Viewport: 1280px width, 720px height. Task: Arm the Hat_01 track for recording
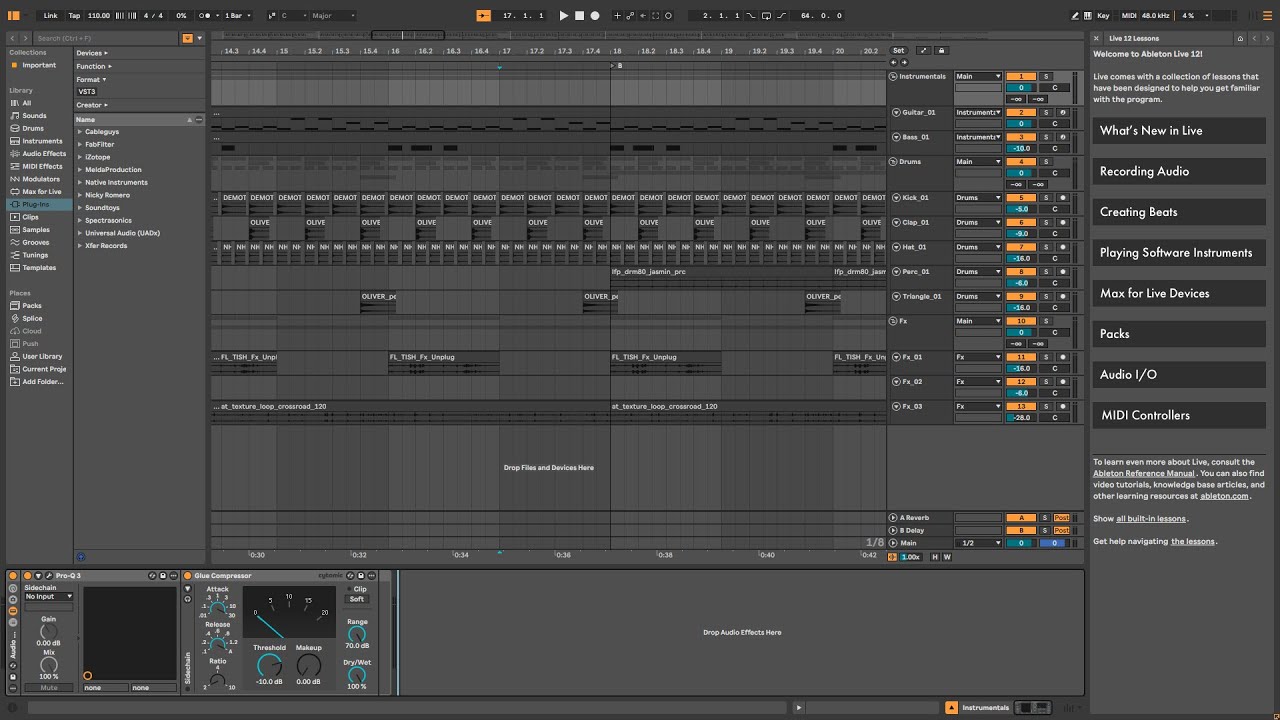pyautogui.click(x=1062, y=247)
